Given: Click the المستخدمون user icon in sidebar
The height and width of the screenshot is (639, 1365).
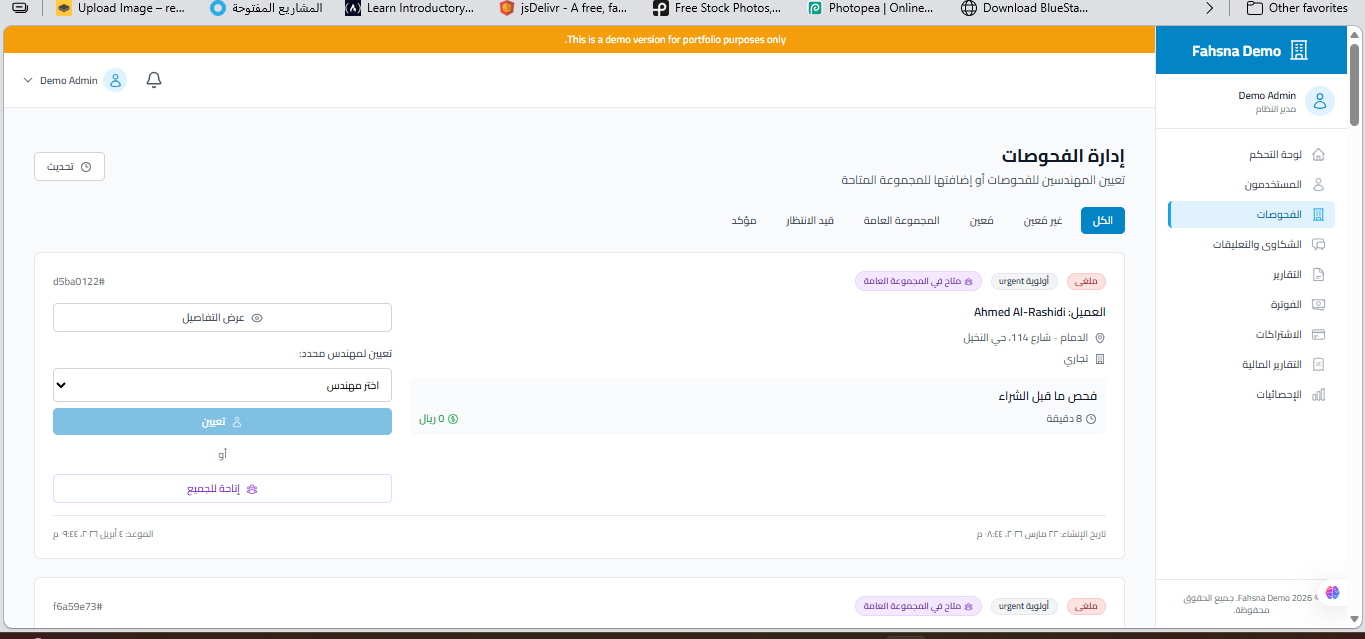Looking at the screenshot, I should 1318,185.
